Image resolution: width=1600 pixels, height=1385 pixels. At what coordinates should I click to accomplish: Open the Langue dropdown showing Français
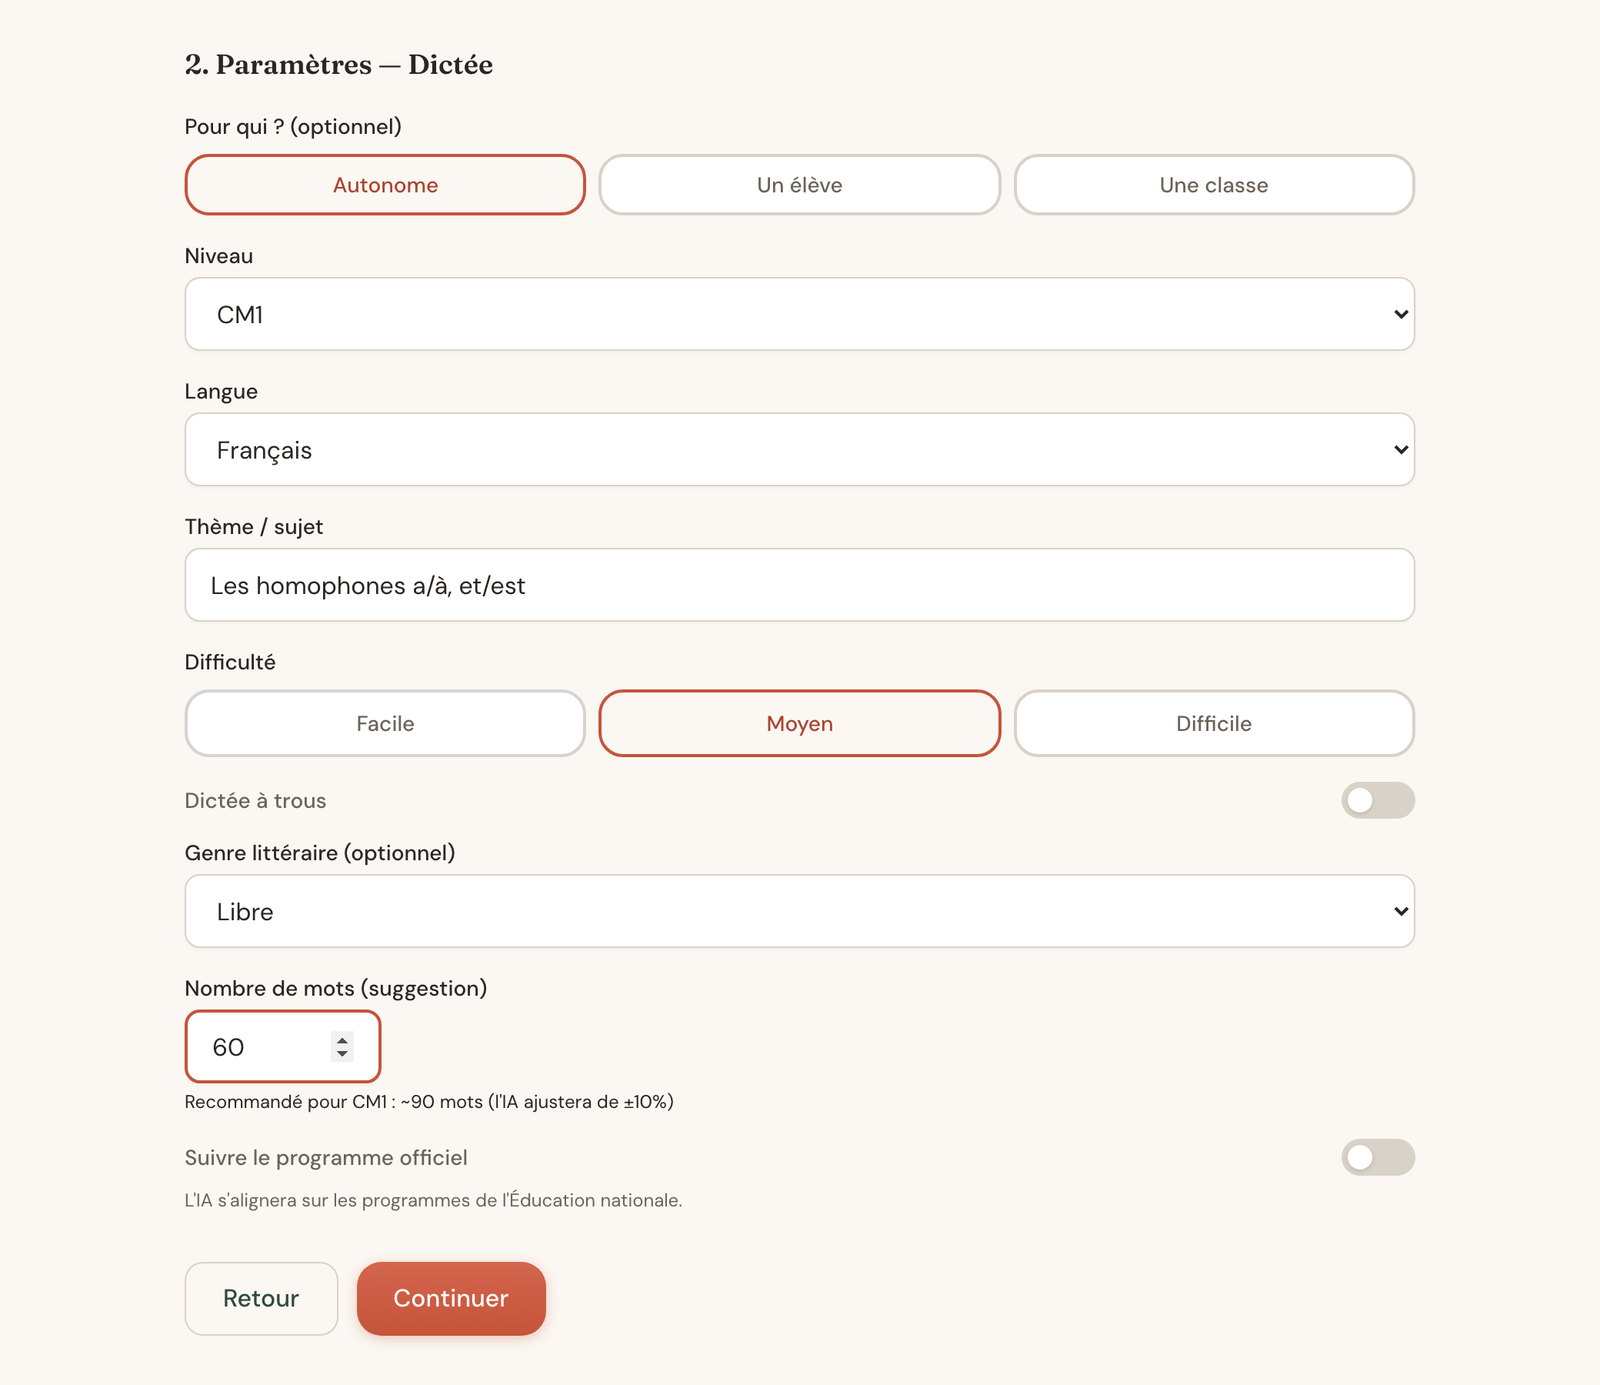[799, 450]
